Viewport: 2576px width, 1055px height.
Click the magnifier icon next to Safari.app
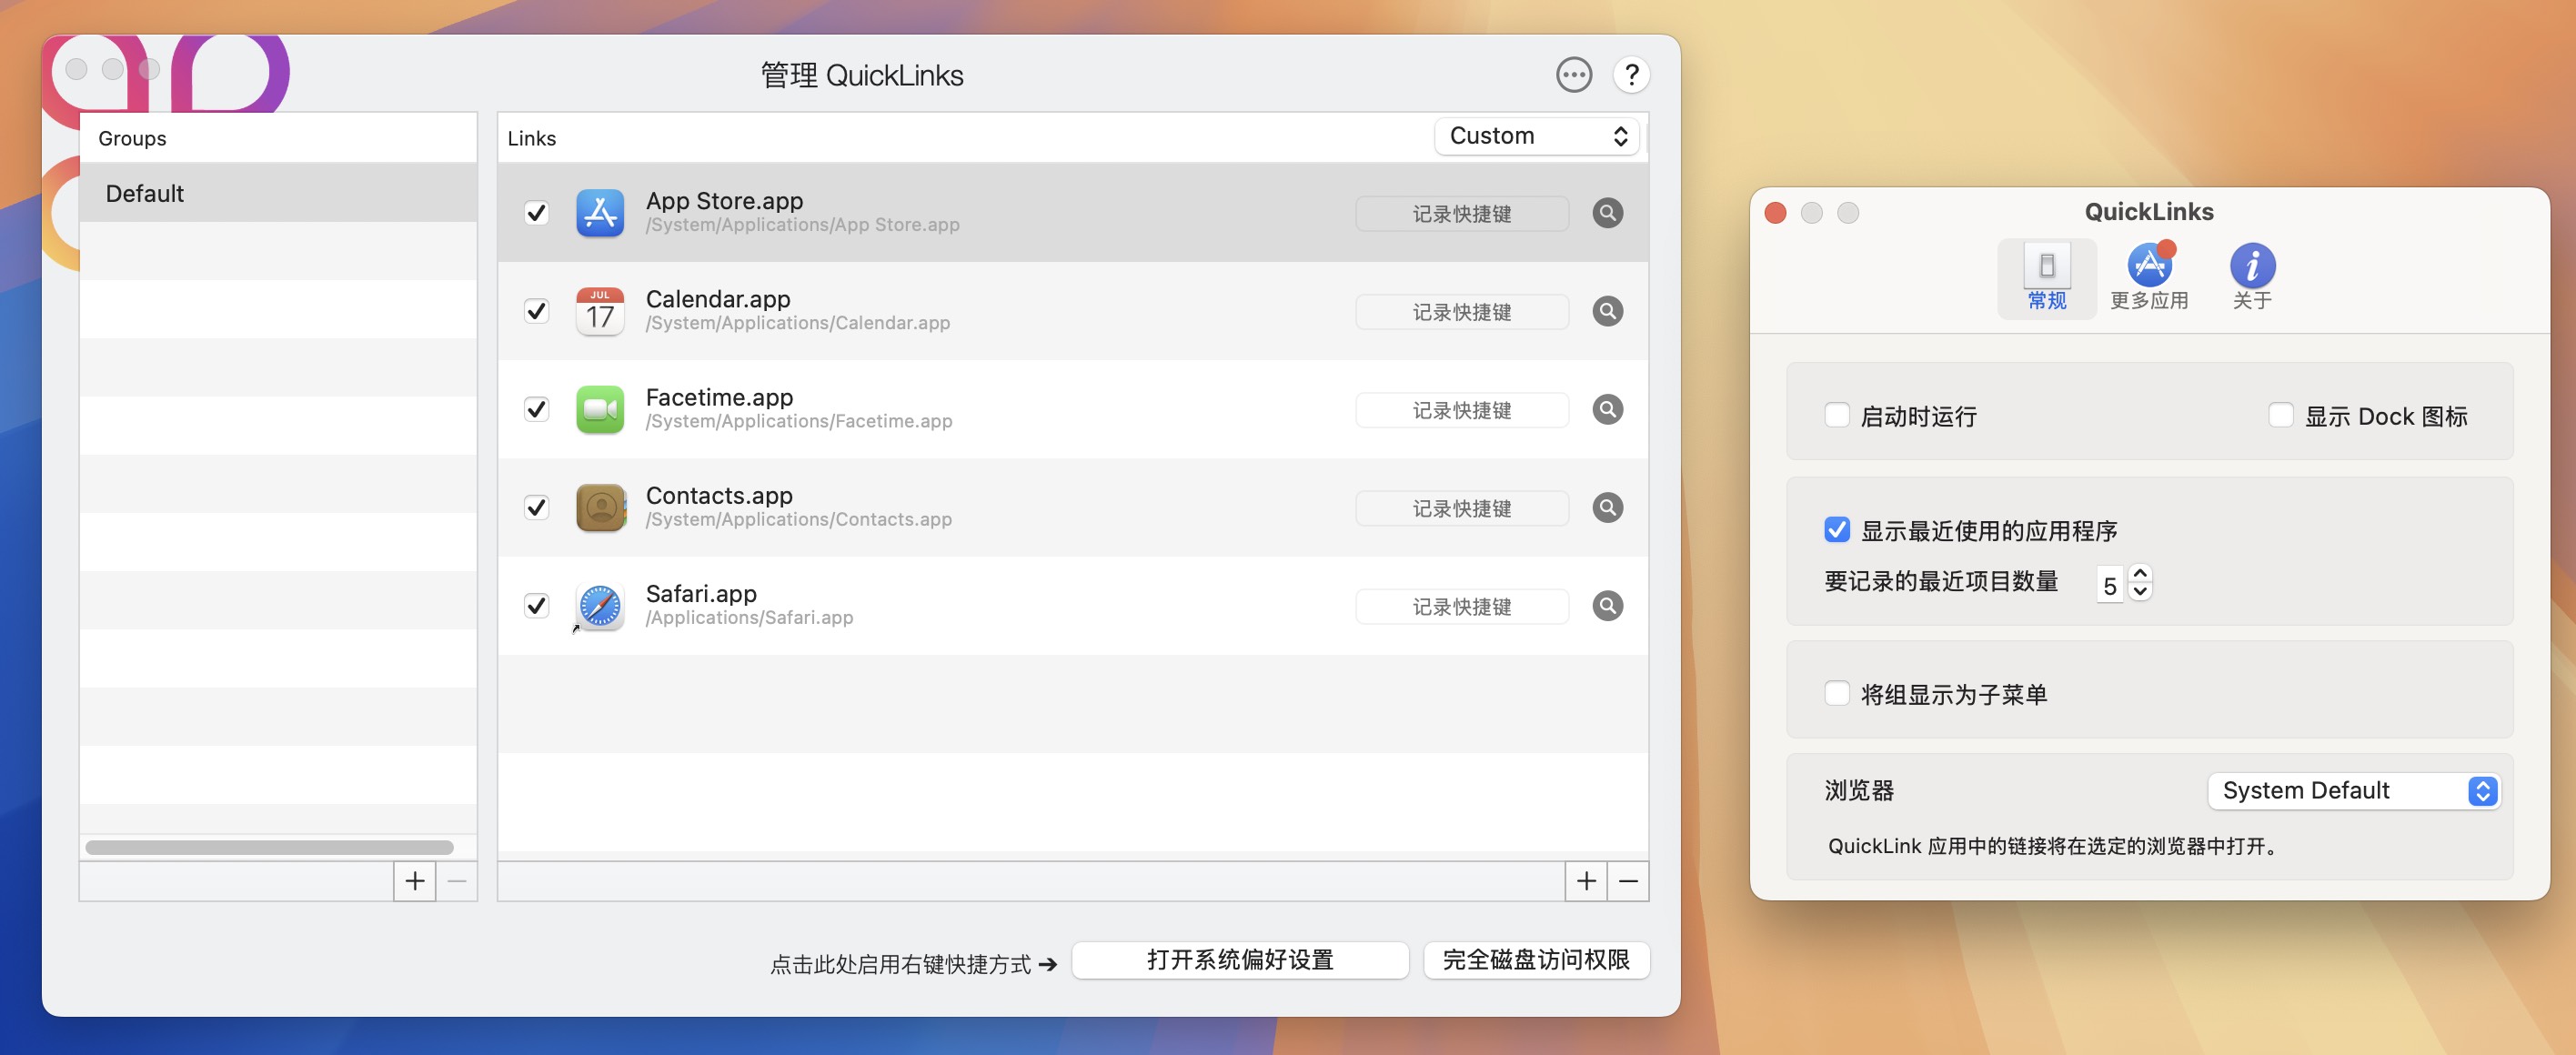1607,605
